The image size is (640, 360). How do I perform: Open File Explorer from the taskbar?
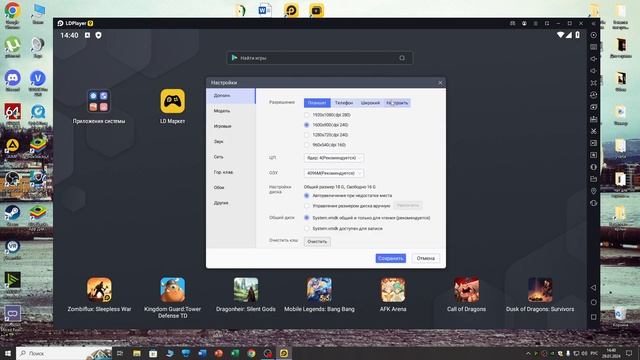(137, 353)
